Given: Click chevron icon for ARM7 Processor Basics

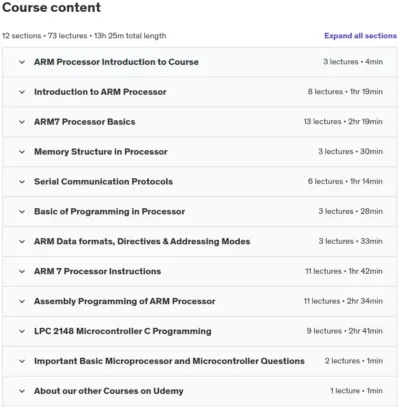Looking at the screenshot, I should coord(22,122).
